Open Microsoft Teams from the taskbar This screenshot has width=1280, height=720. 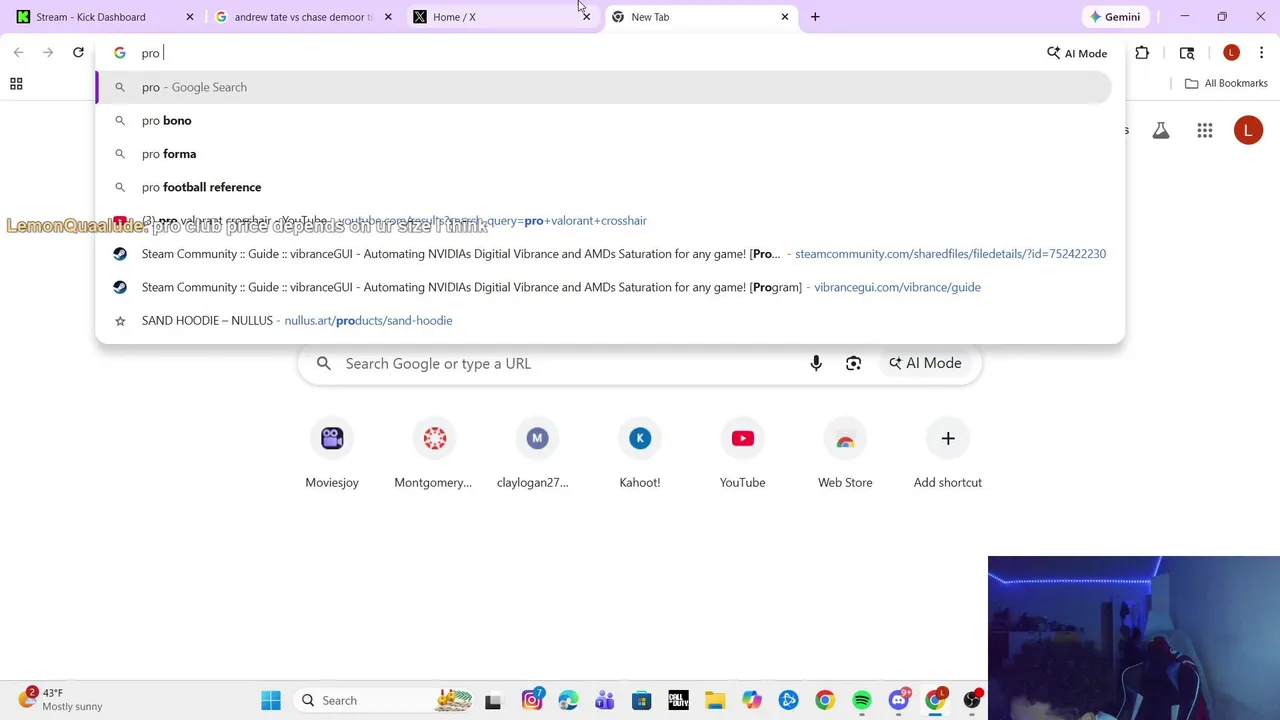click(x=605, y=701)
